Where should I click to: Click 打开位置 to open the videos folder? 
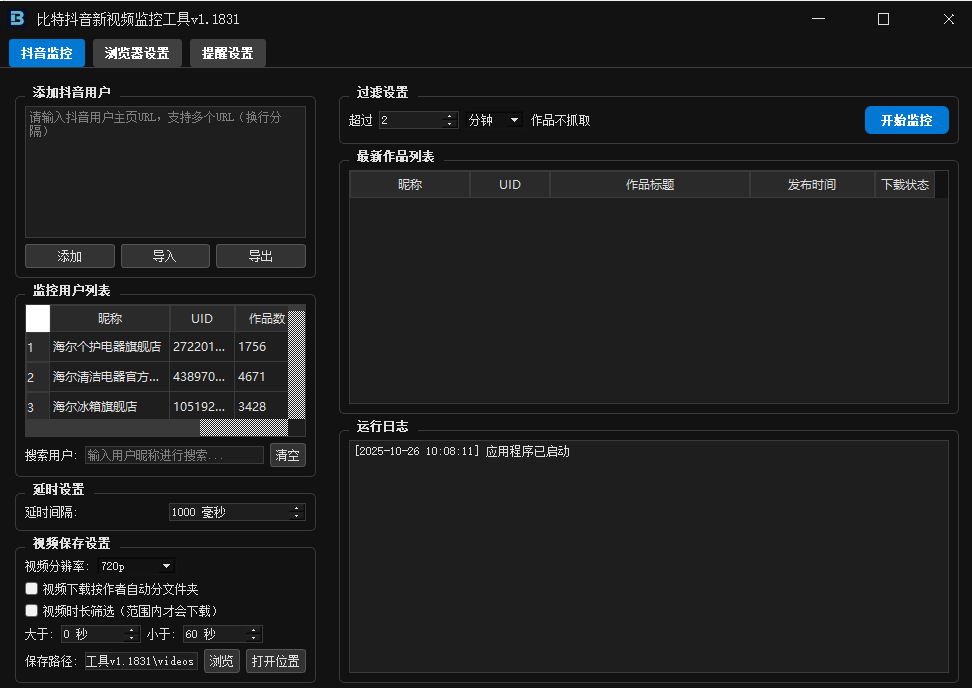[x=275, y=661]
